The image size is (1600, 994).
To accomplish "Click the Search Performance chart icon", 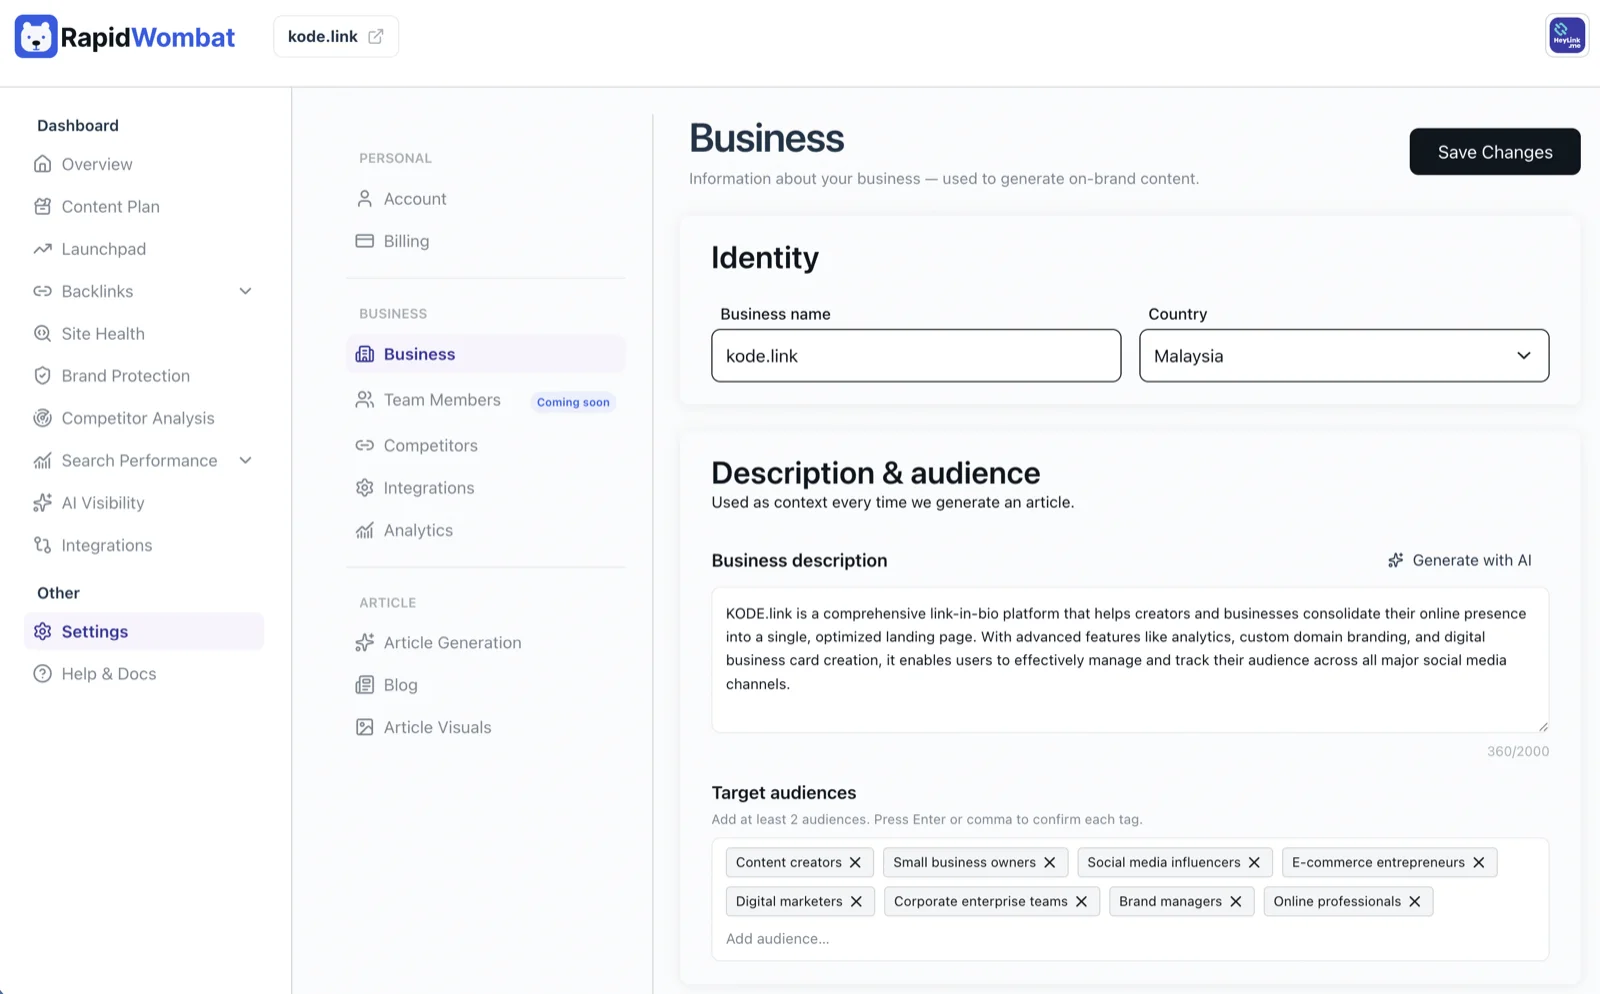I will click(x=42, y=461).
